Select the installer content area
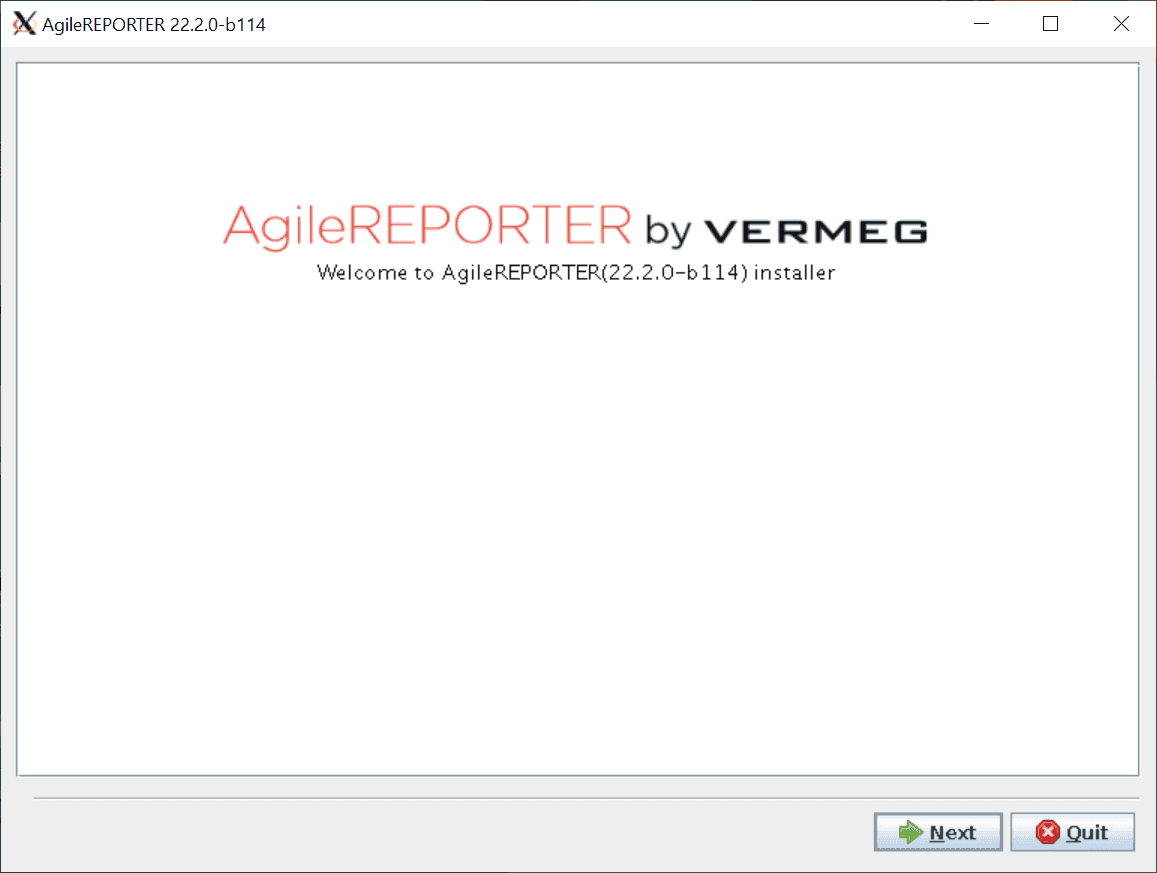1157x873 pixels. (578, 500)
